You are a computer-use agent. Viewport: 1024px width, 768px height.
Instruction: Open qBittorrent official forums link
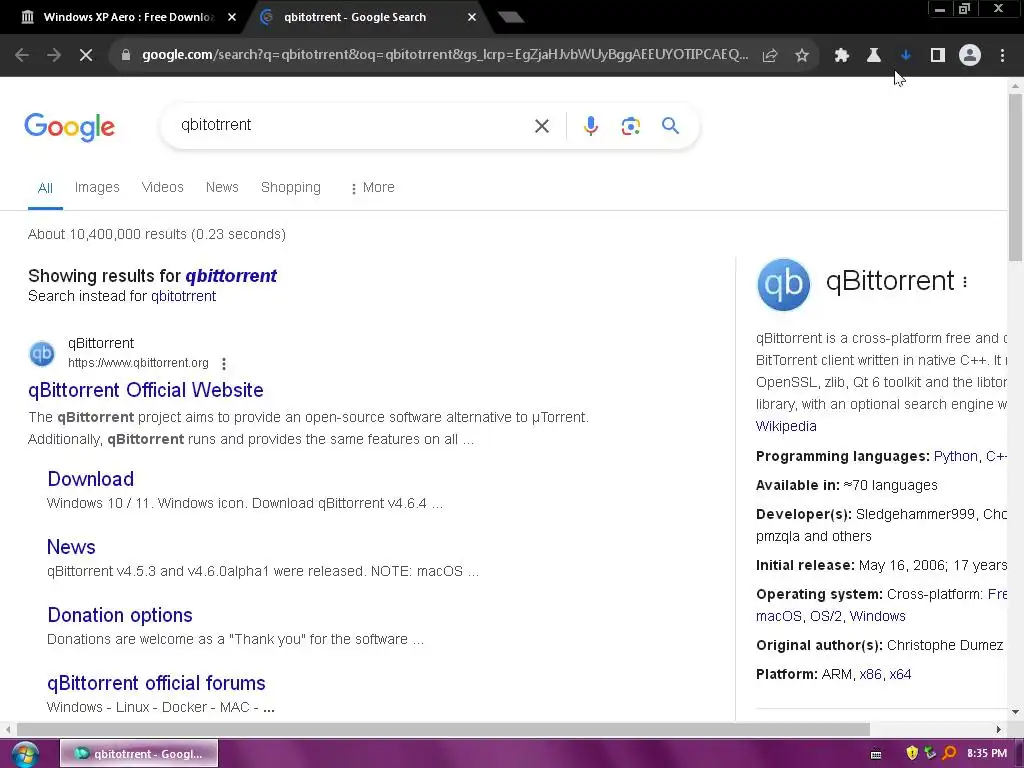tap(156, 682)
